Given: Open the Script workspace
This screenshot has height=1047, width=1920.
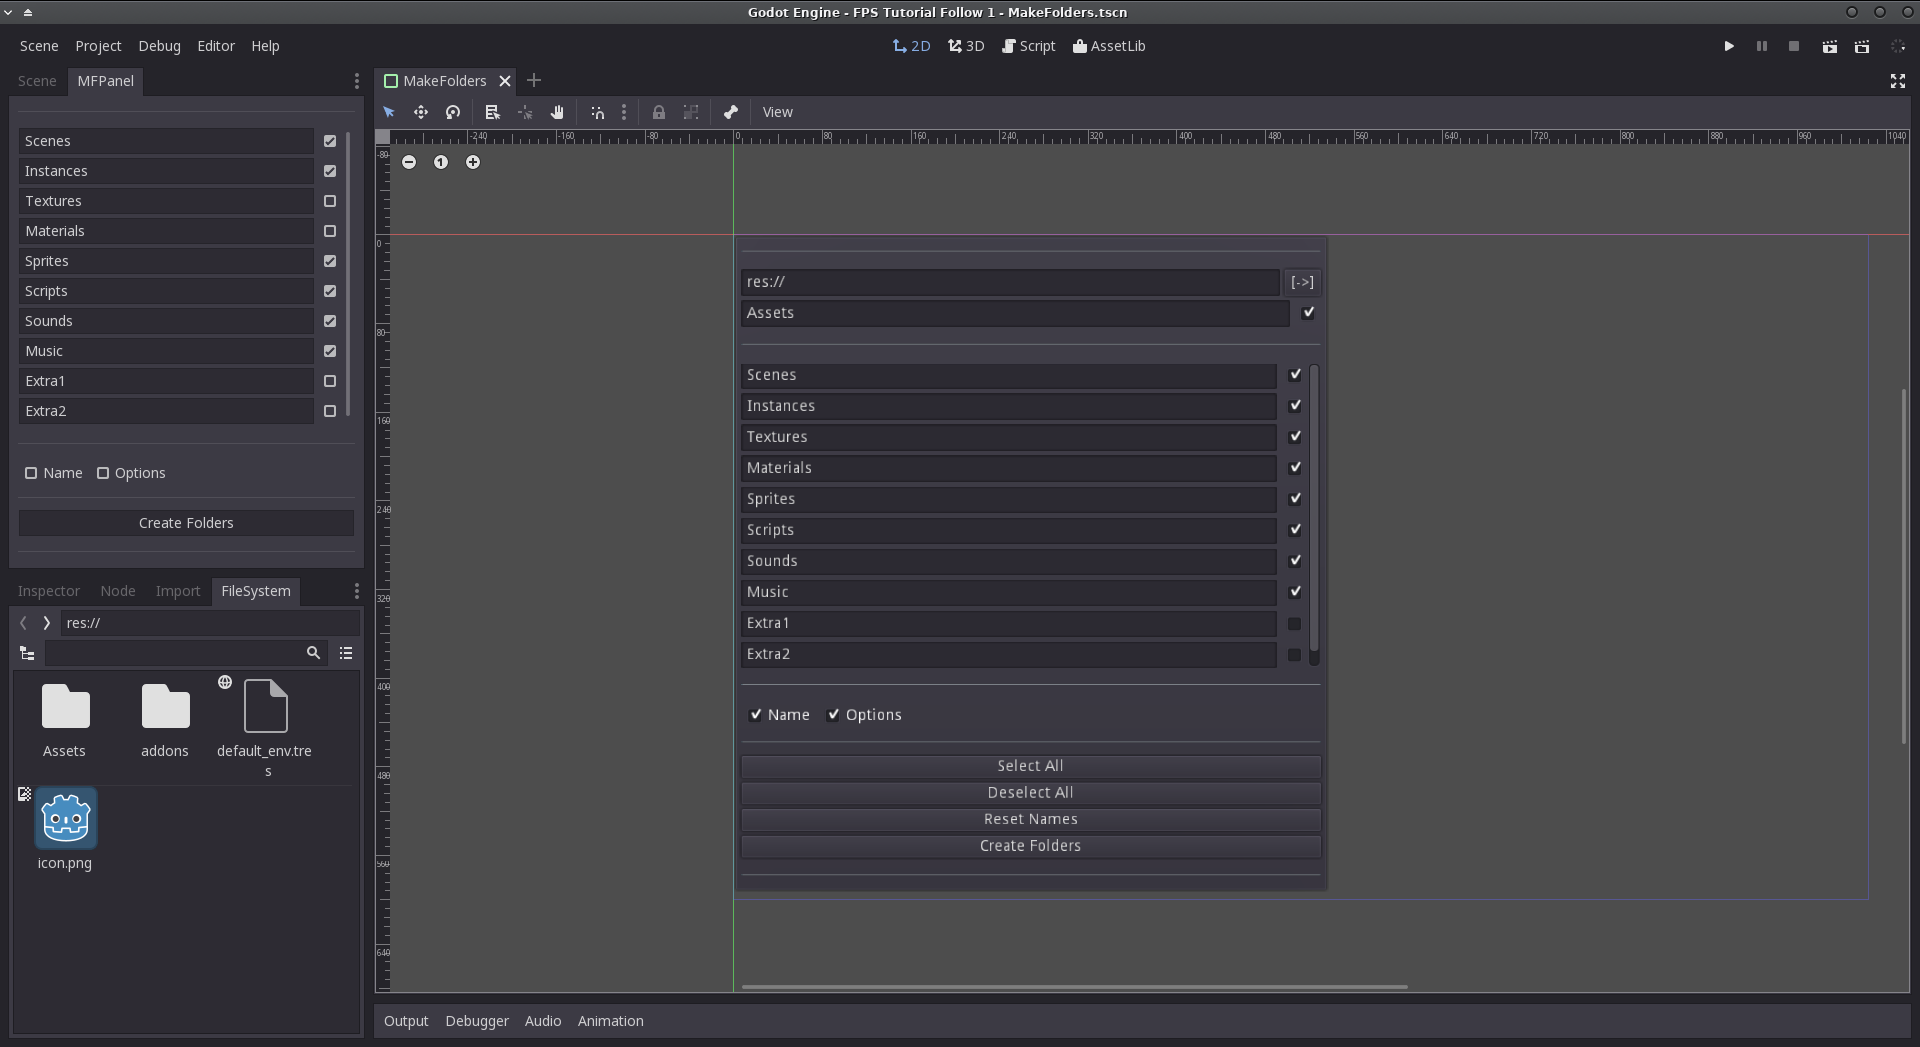Looking at the screenshot, I should click(x=1028, y=46).
